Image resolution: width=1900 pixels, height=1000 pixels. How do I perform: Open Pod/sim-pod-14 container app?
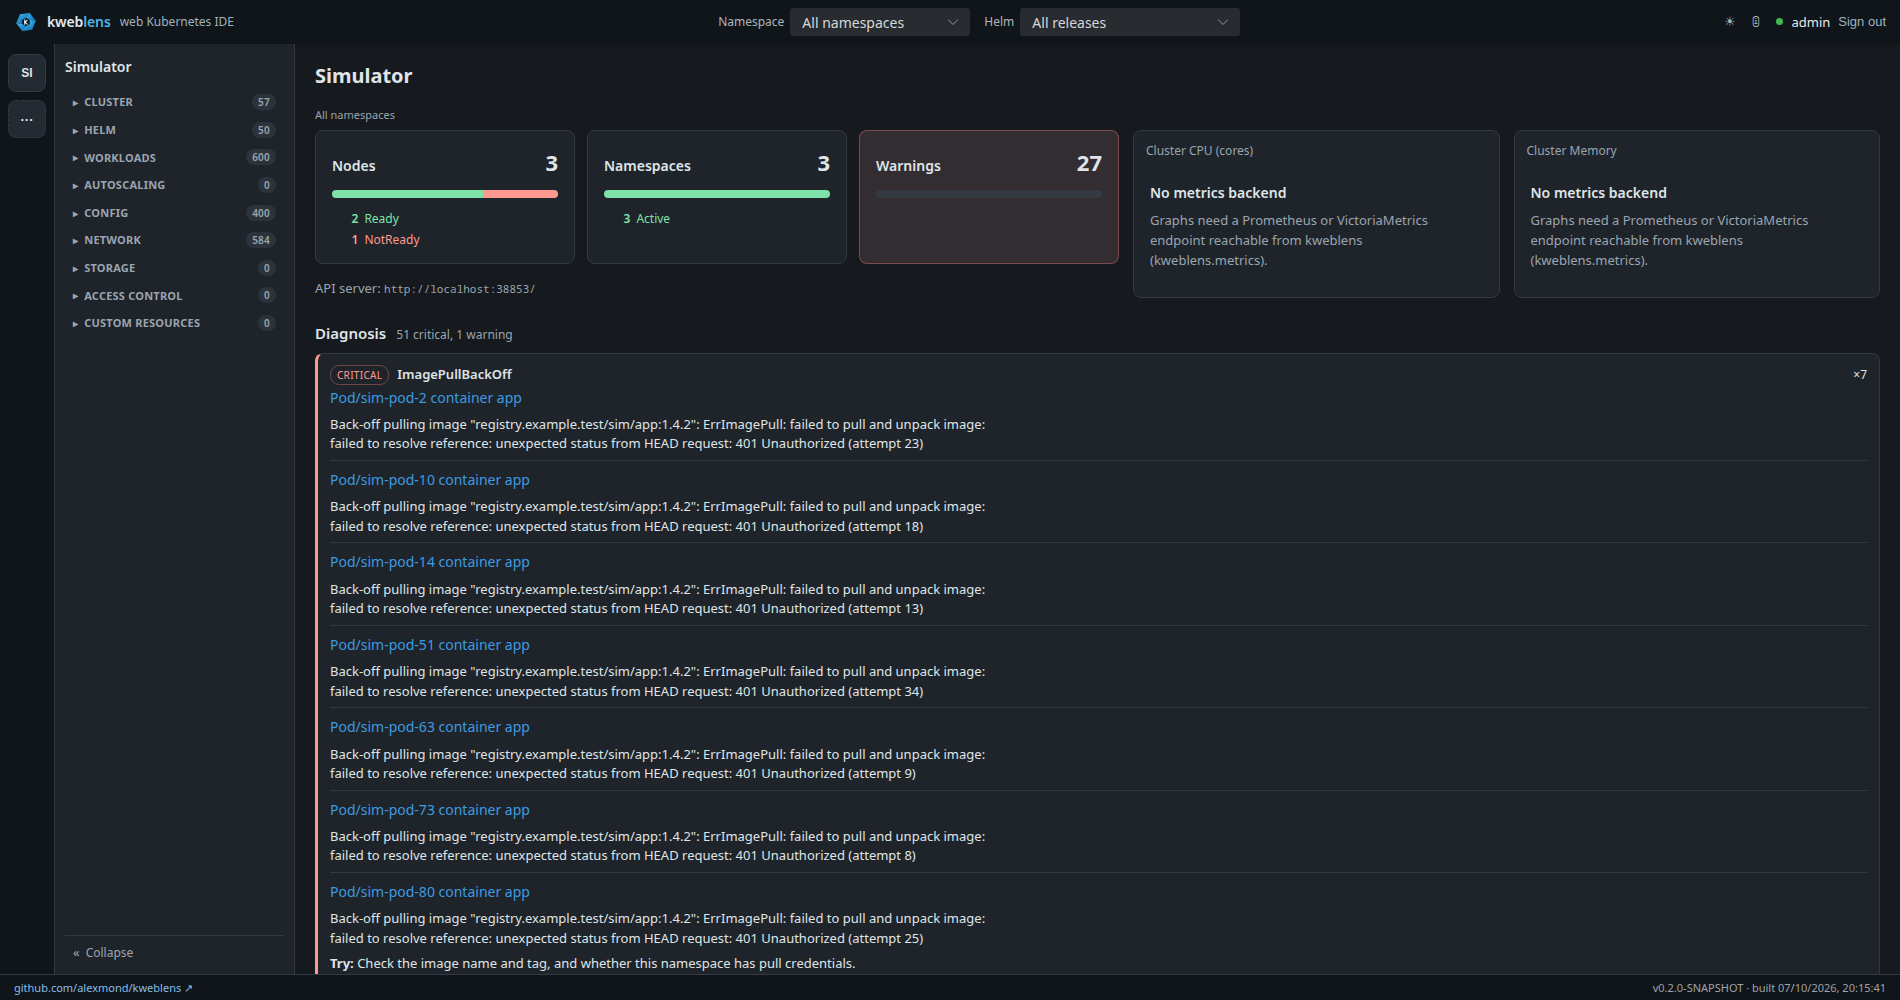(x=430, y=562)
